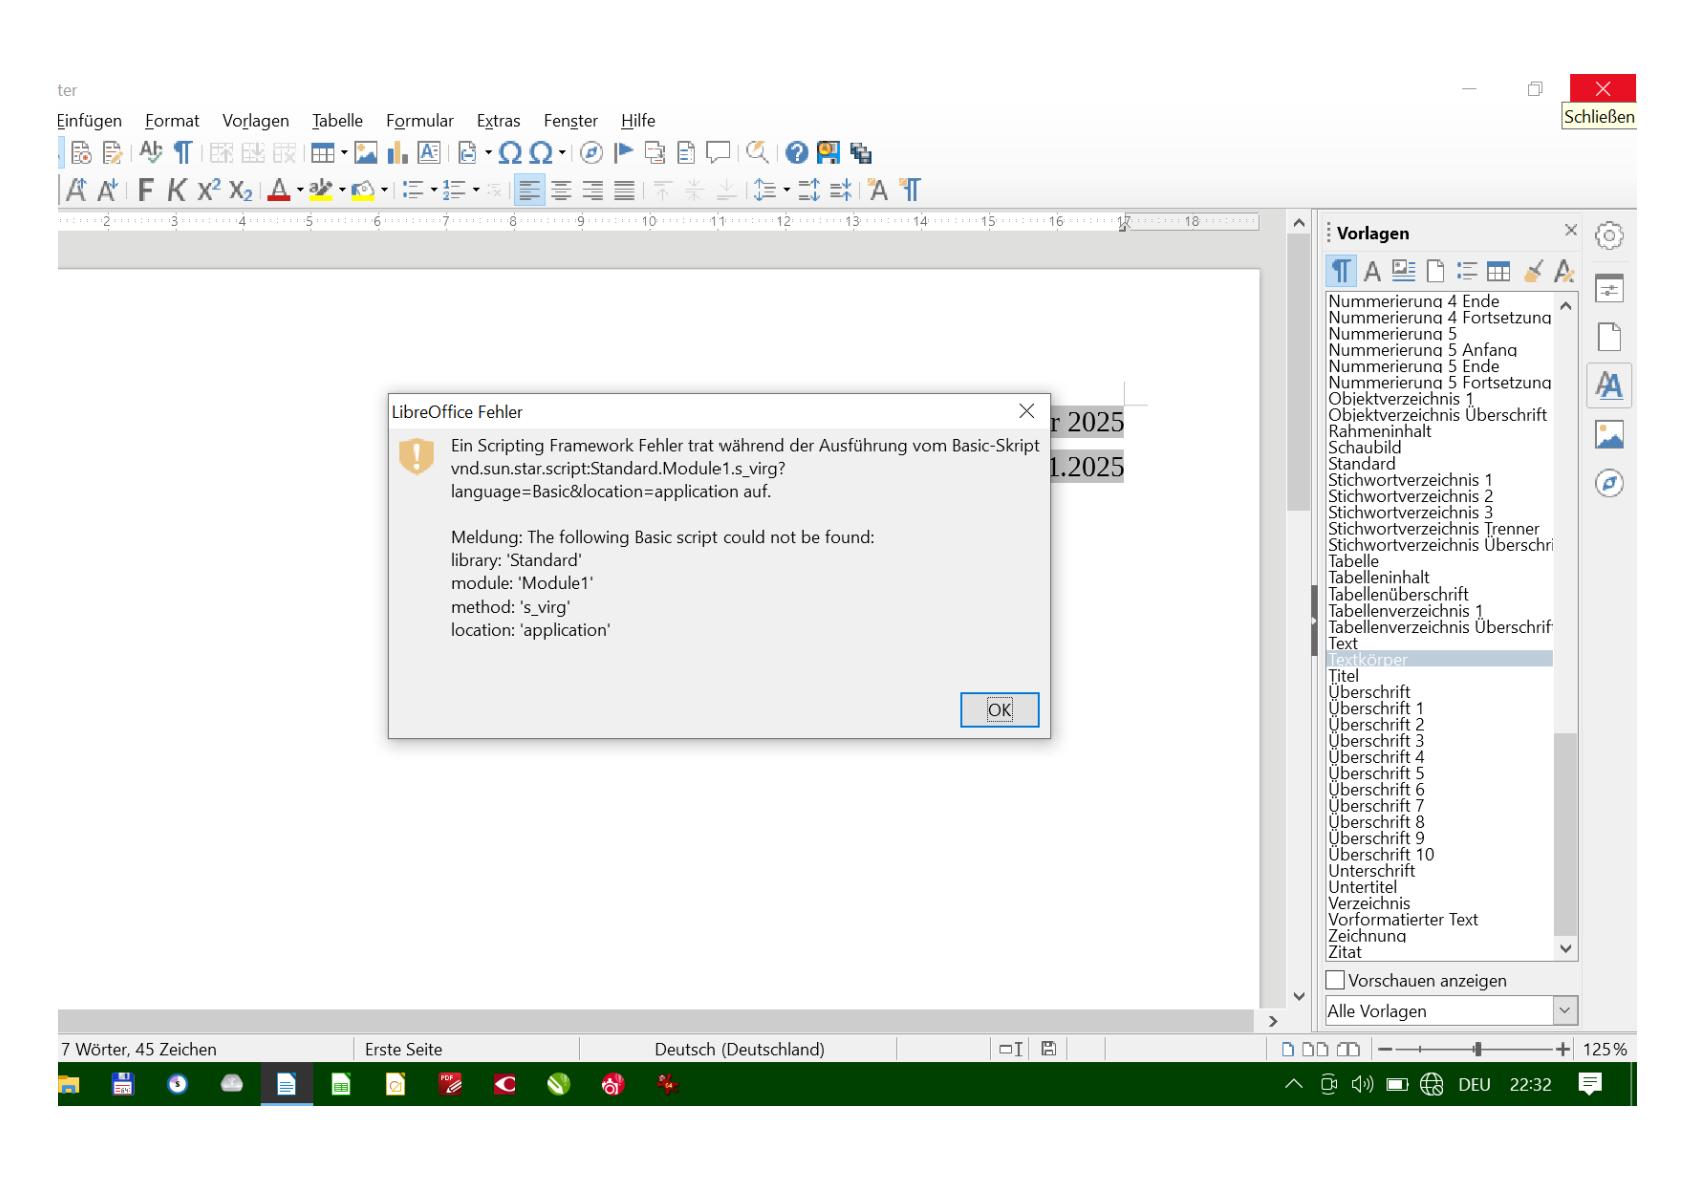
Task: Click the Insert Chart toolbar icon
Action: (397, 153)
